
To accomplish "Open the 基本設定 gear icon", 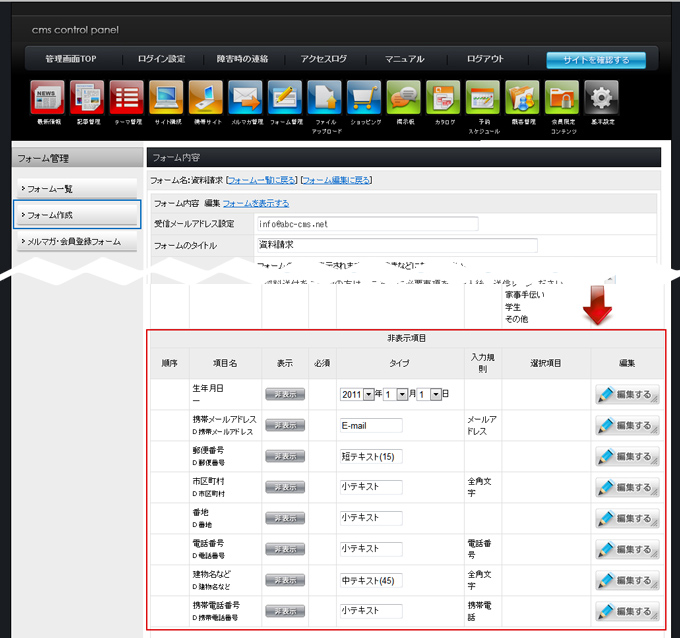I will 601,99.
